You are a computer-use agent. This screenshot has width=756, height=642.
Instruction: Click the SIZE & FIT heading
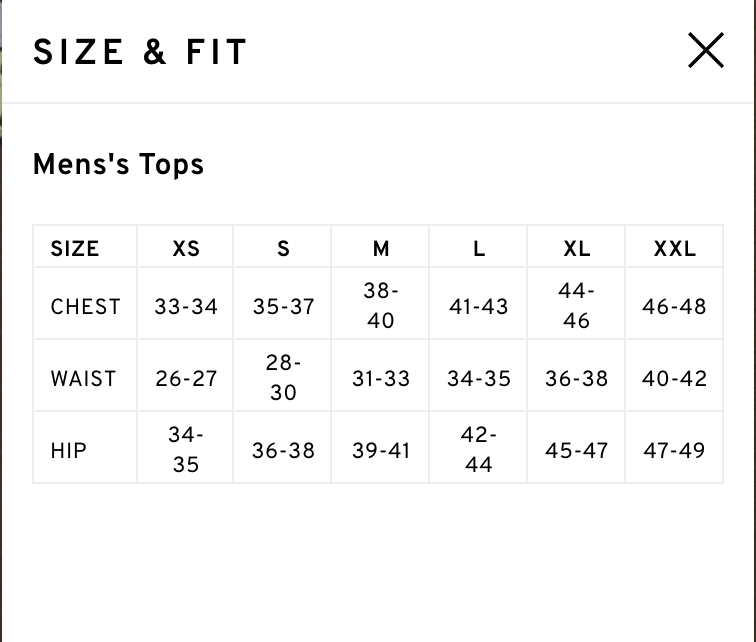coord(140,52)
